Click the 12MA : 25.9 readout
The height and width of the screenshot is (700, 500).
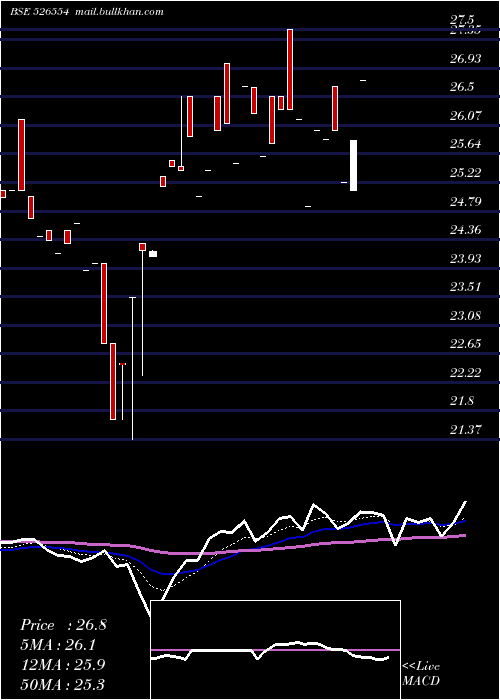62,665
